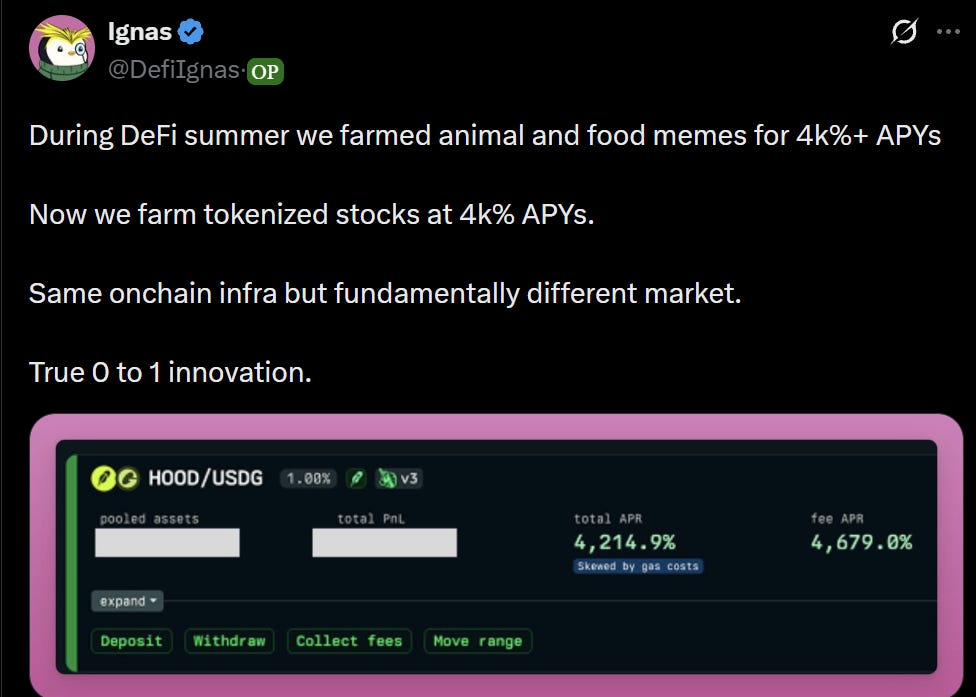Viewport: 976px width, 697px height.
Task: Click the Grok slash-circle icon
Action: 904,31
